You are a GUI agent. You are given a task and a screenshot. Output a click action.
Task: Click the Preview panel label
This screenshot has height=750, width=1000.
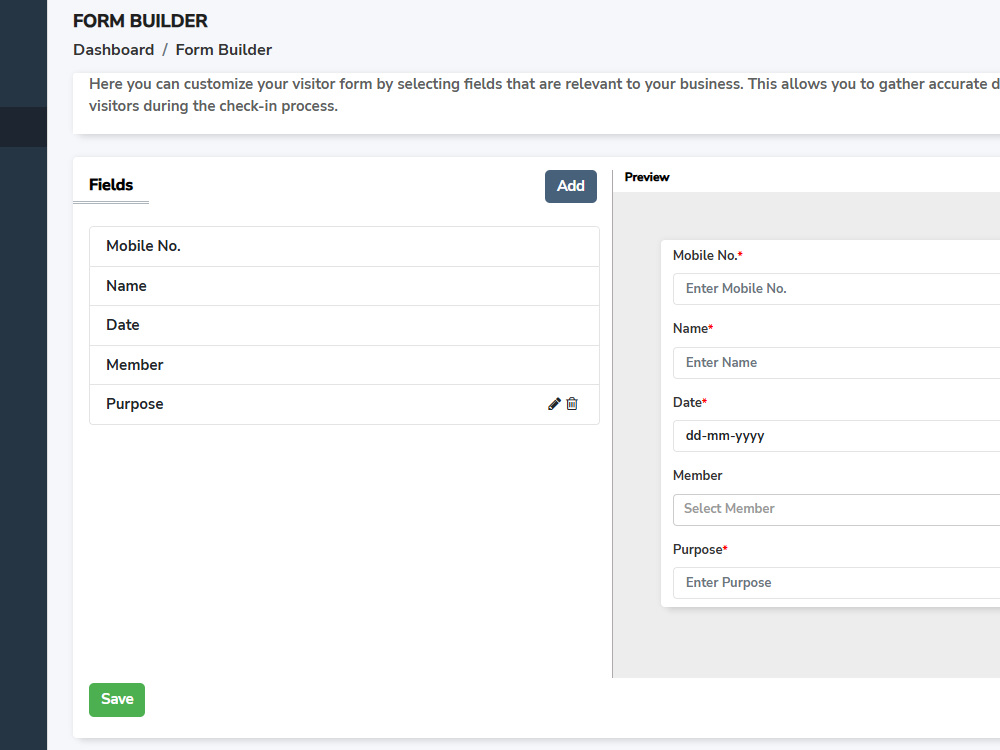[x=647, y=177]
